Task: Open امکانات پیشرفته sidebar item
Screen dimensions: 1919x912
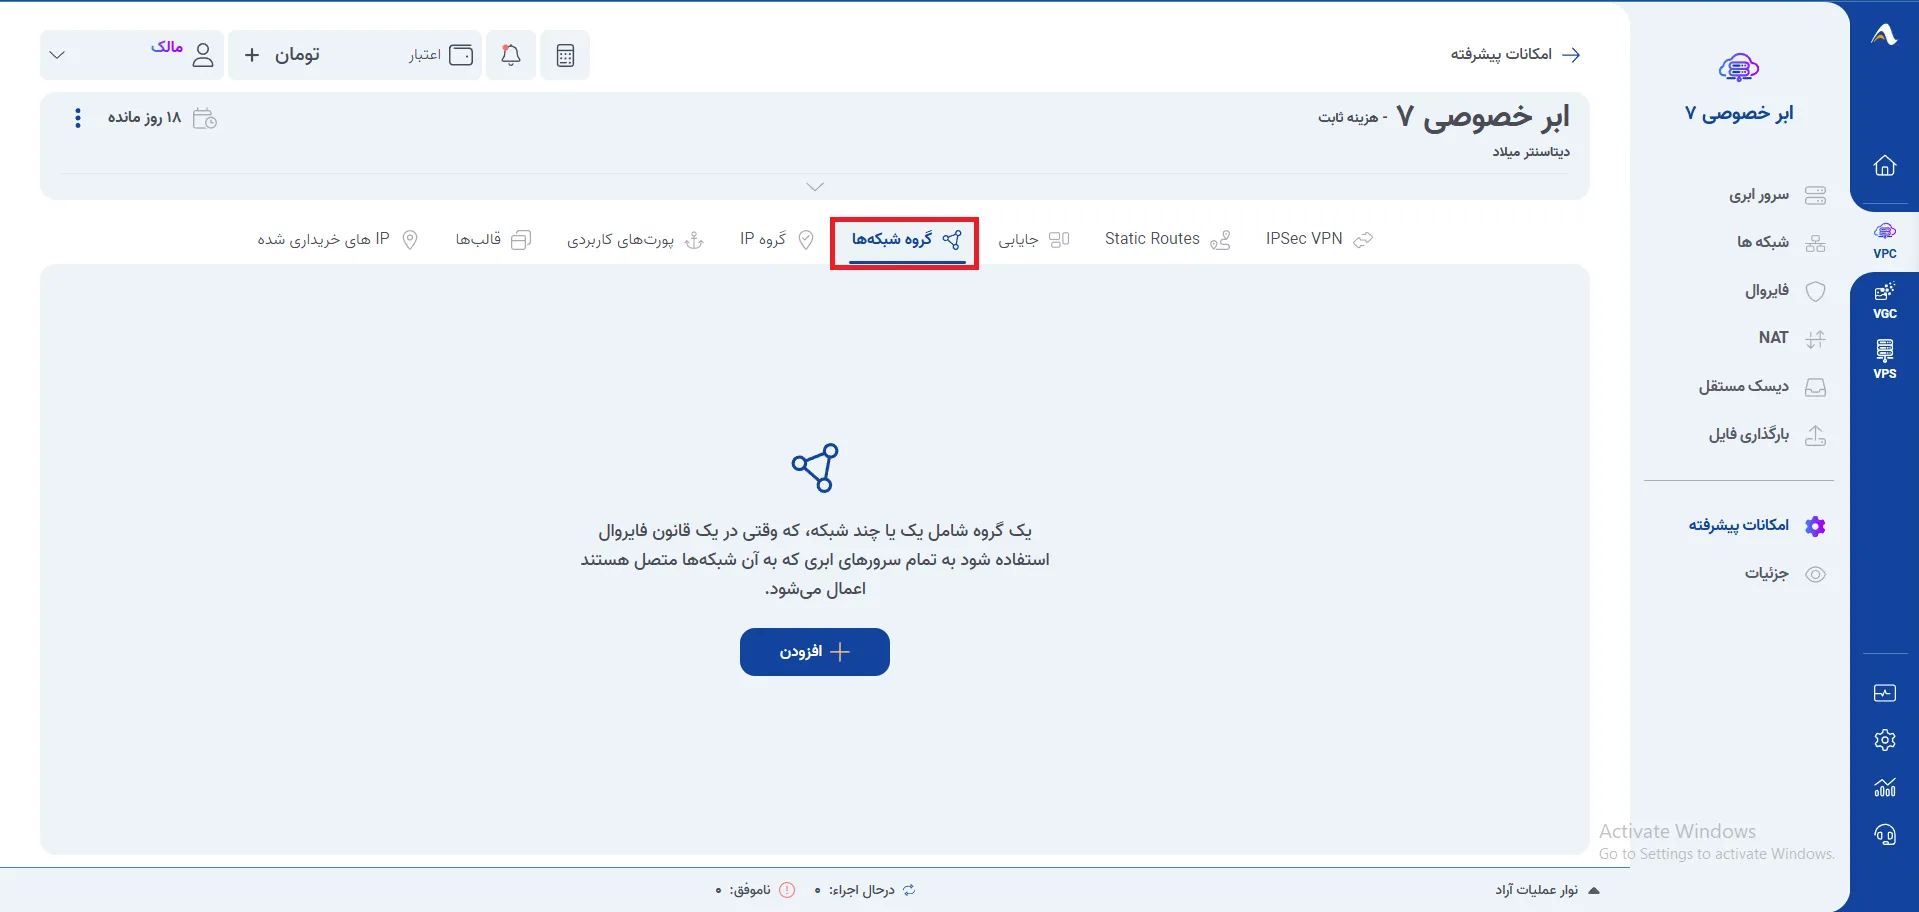Action: [x=1757, y=526]
